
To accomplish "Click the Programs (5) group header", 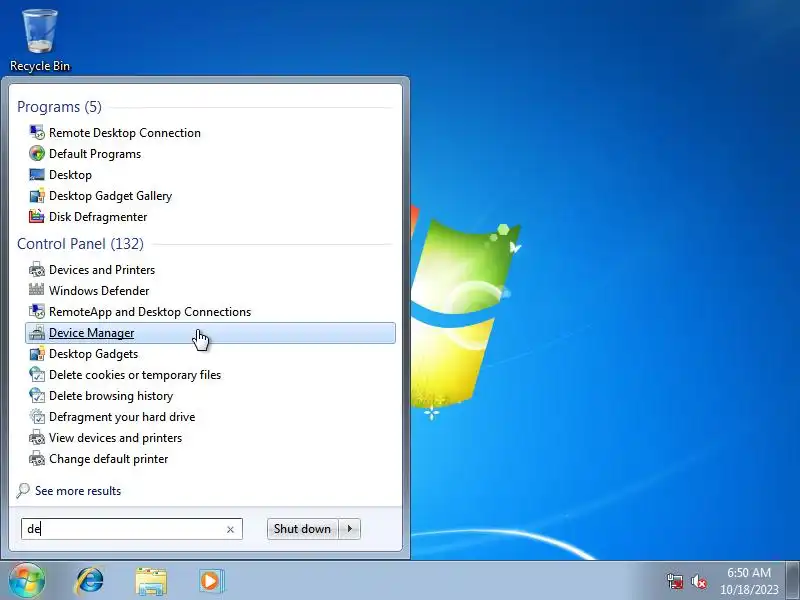I will pos(59,107).
